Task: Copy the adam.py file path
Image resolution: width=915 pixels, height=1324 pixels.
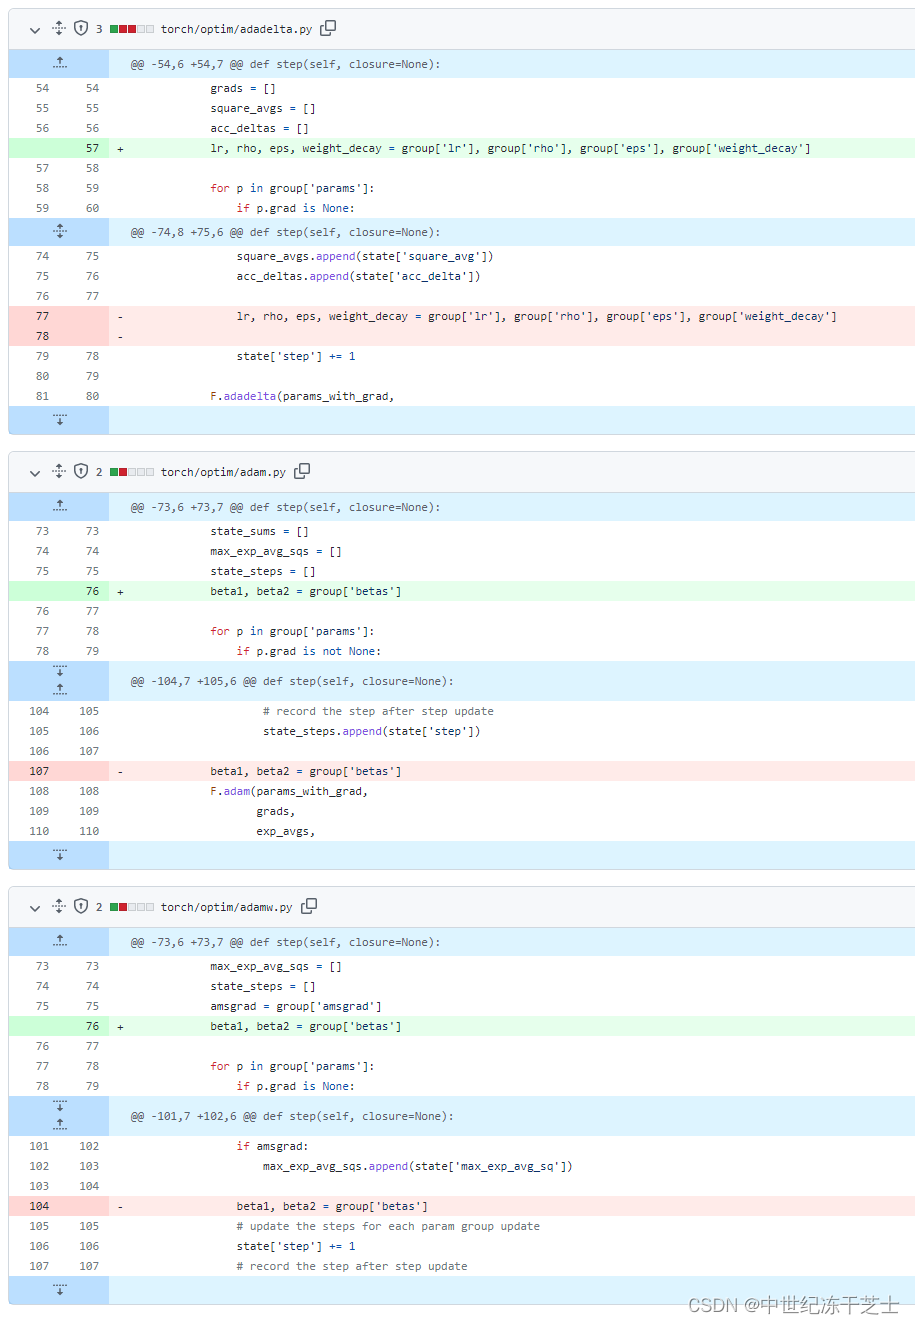Action: [x=302, y=471]
